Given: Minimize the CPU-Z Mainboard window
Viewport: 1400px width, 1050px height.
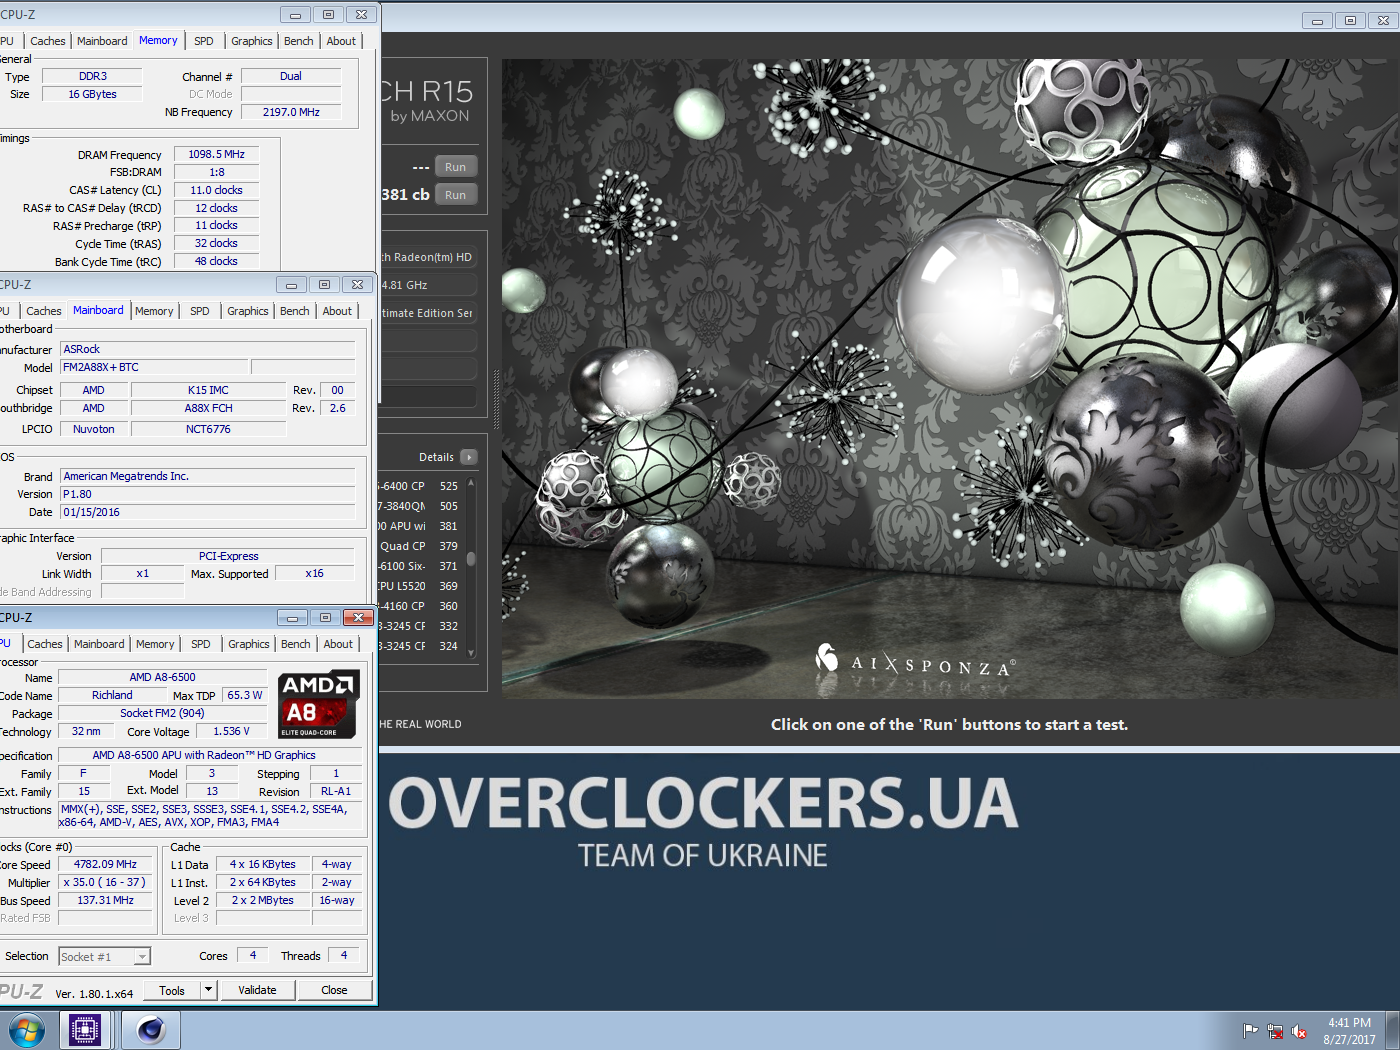Looking at the screenshot, I should (291, 285).
